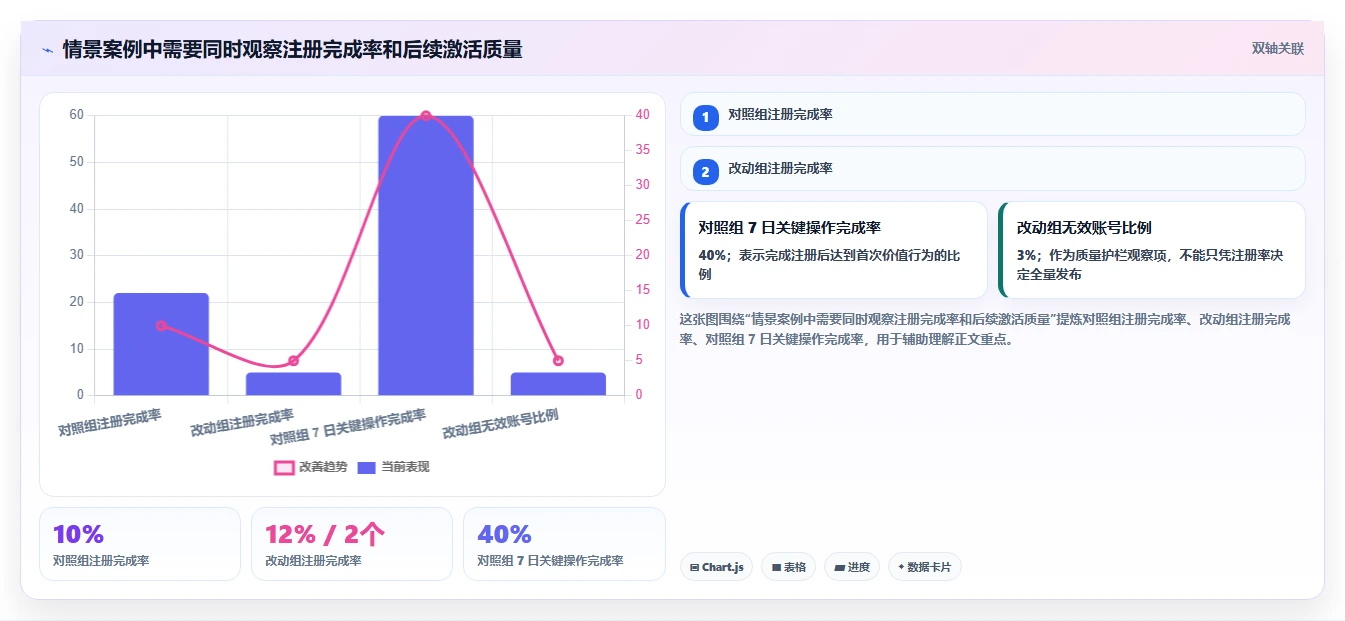
Task: Click the trend icon beside the header title
Action: point(47,50)
